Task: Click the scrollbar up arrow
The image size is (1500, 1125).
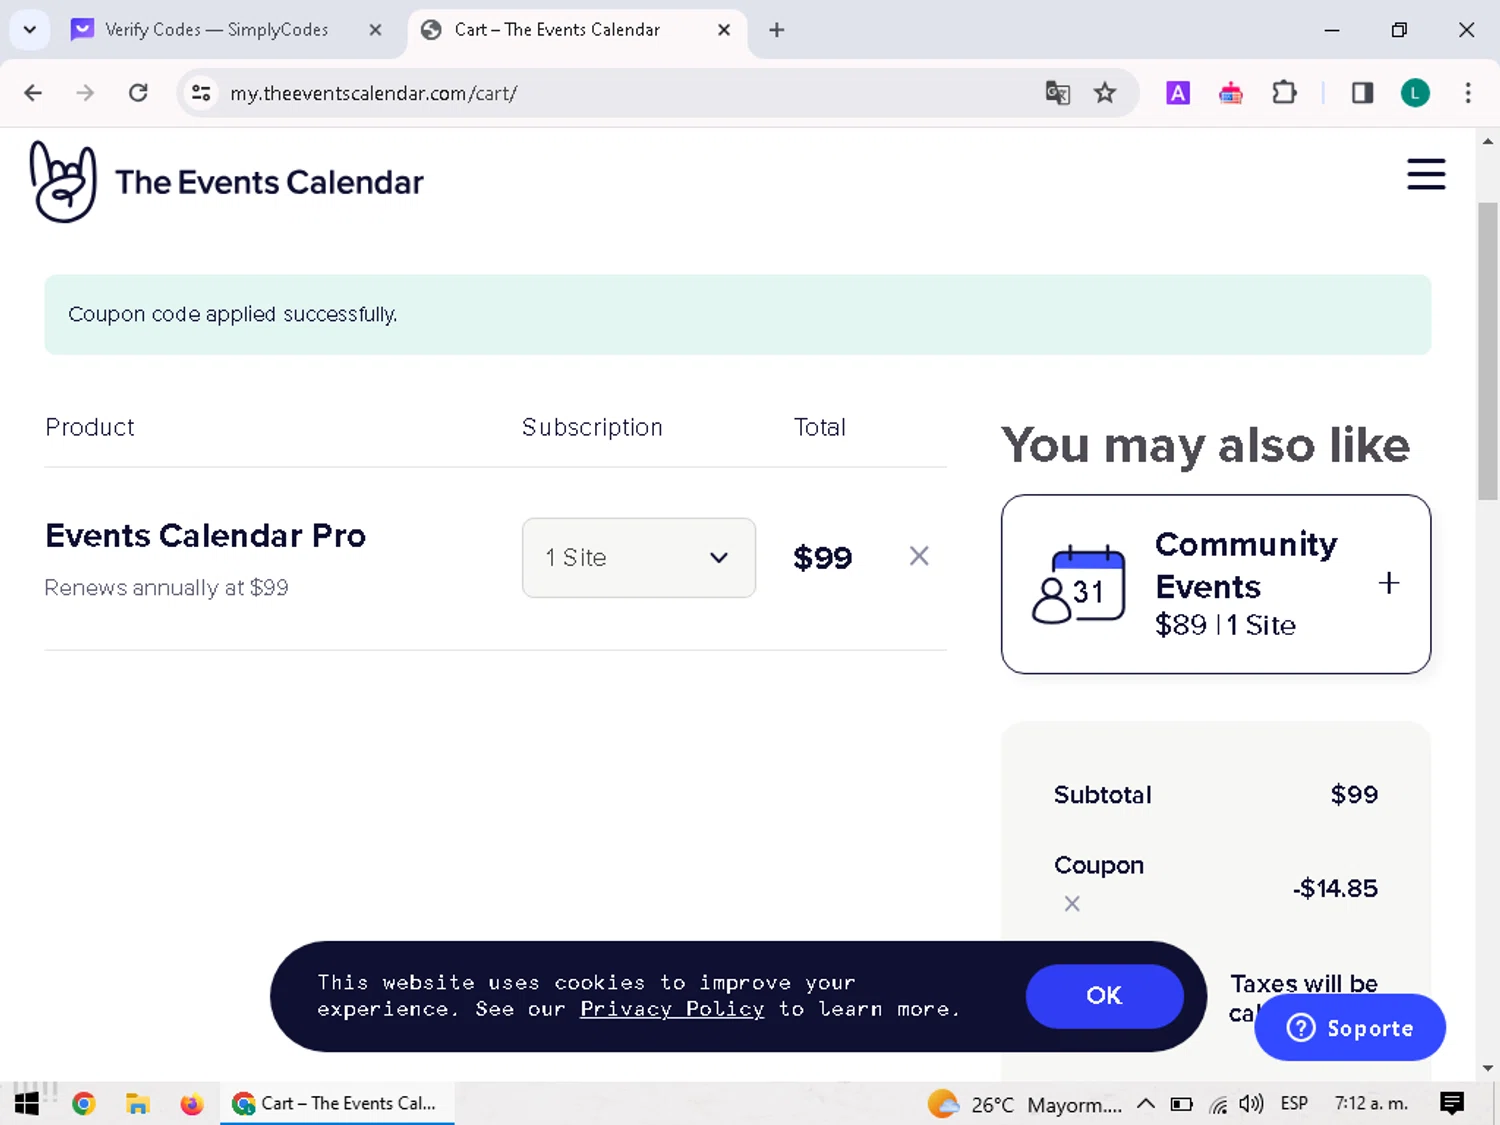Action: (1488, 141)
